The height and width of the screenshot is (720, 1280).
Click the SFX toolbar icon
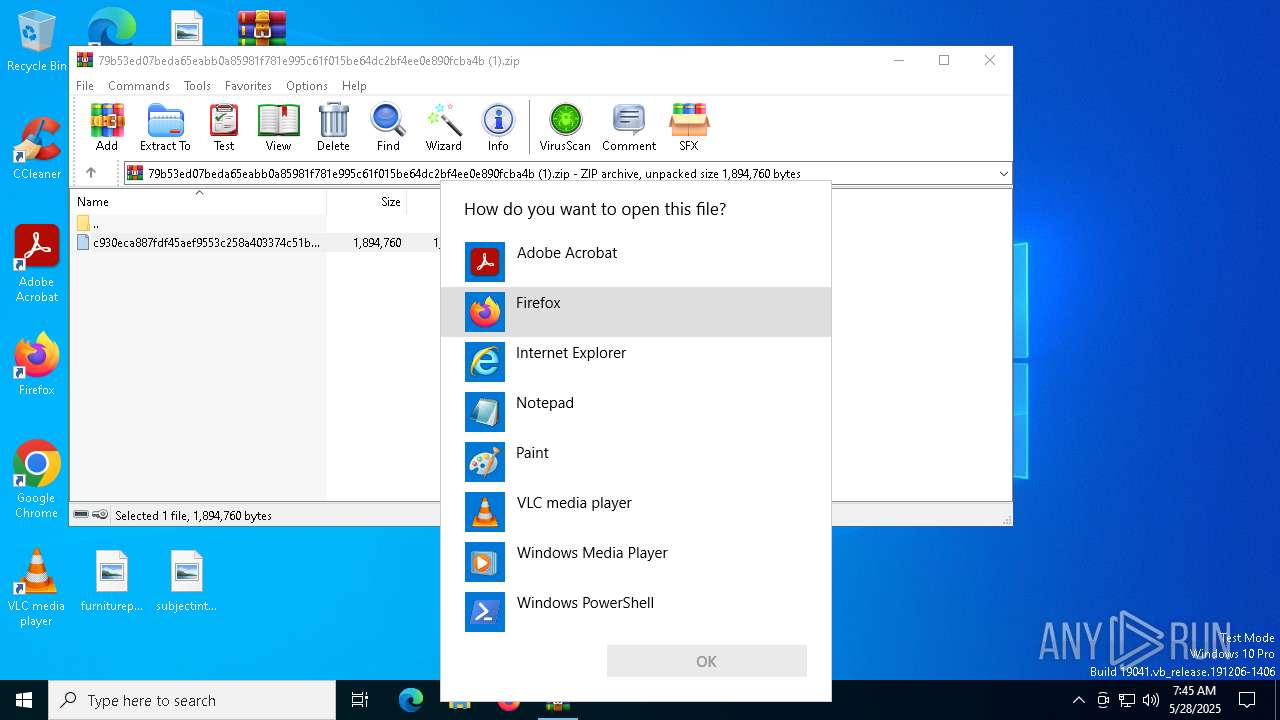click(x=689, y=127)
